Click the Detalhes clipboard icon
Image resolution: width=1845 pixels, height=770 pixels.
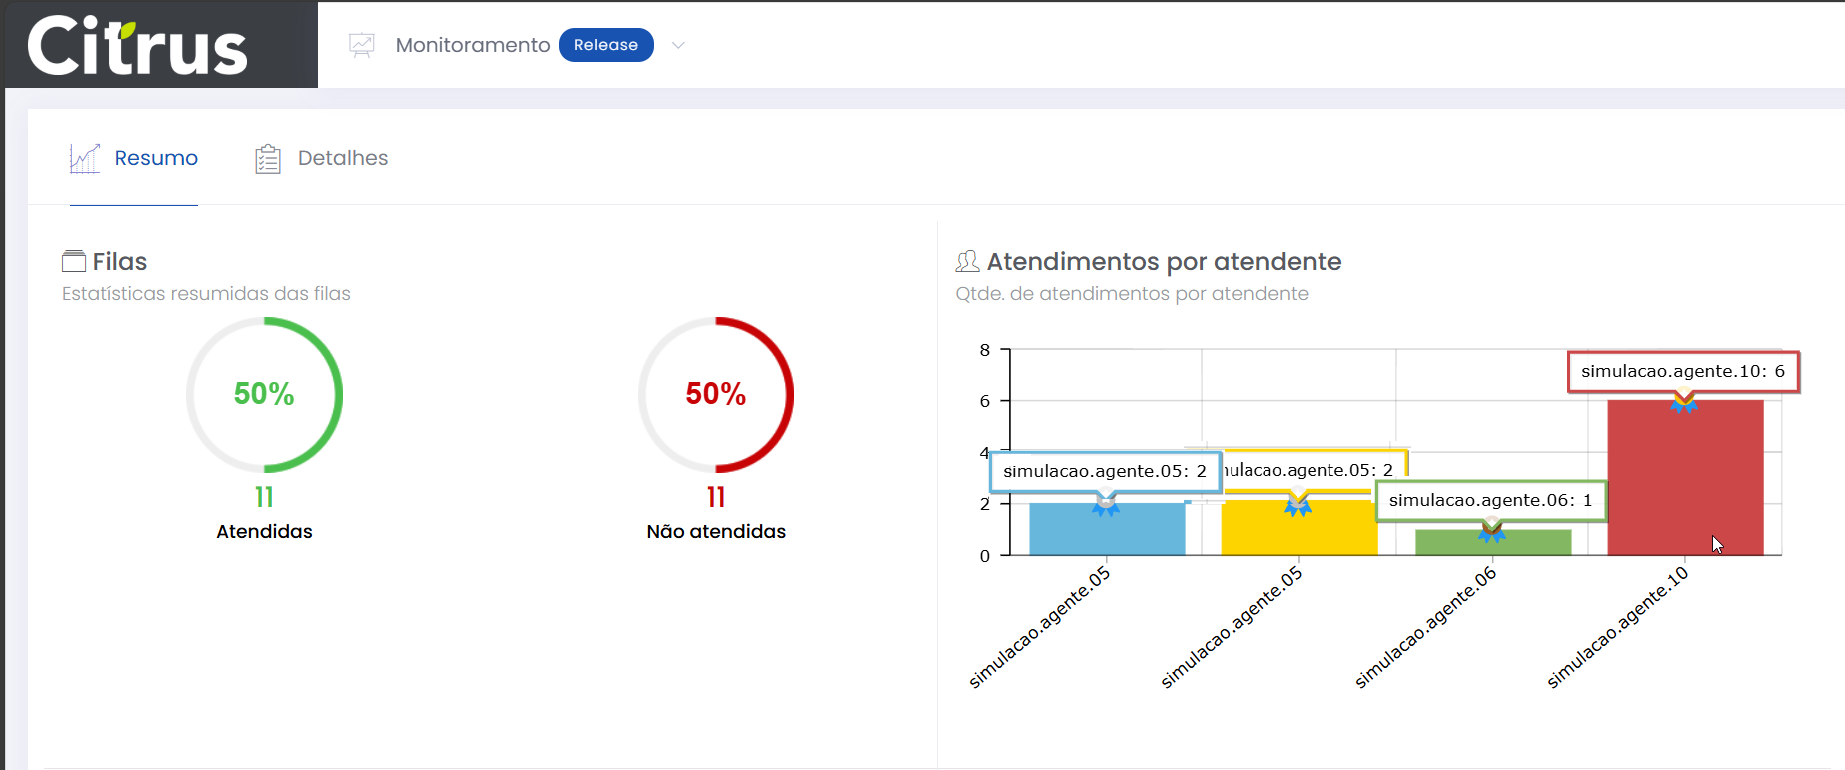(268, 159)
